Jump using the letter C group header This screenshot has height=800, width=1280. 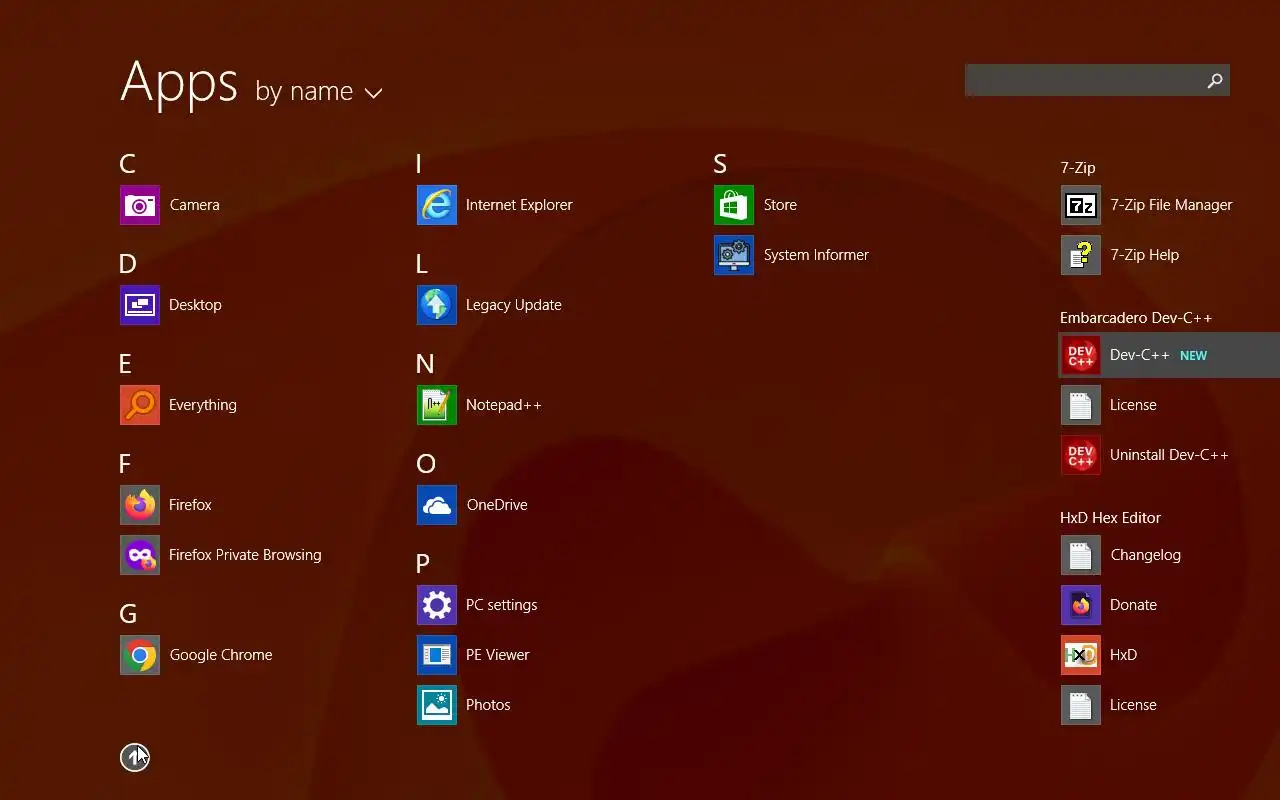pos(127,164)
